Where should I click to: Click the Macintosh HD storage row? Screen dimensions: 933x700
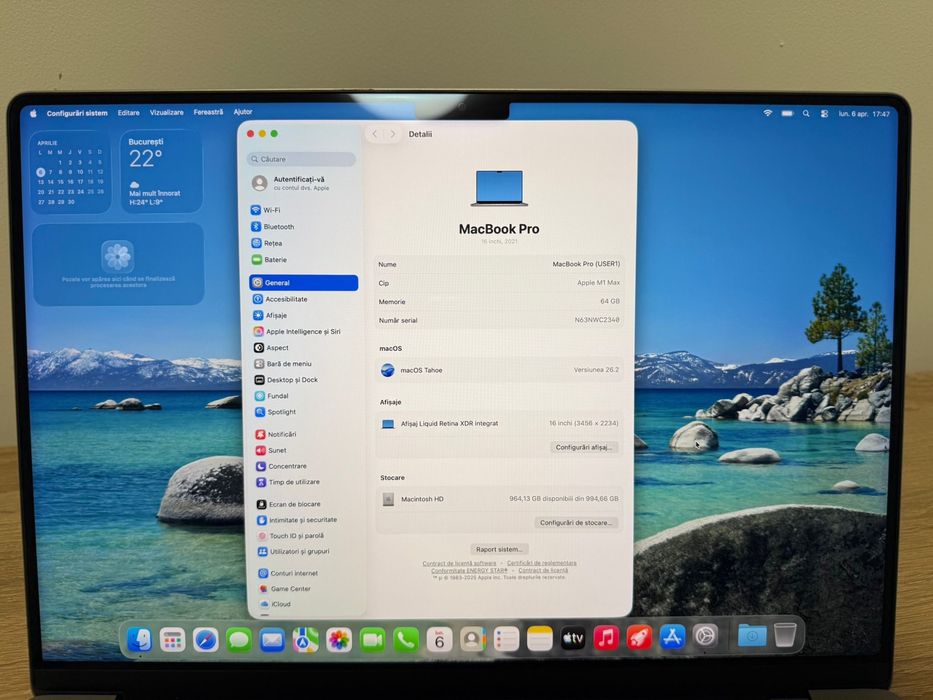click(499, 499)
